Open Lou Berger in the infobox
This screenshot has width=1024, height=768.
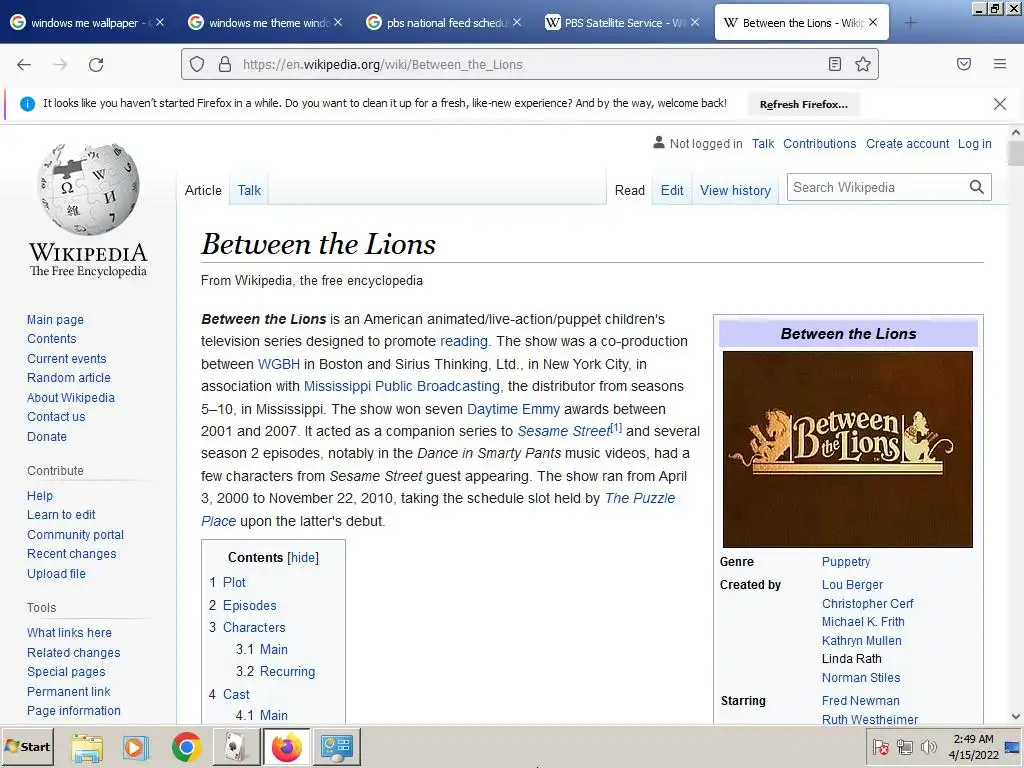coord(852,584)
